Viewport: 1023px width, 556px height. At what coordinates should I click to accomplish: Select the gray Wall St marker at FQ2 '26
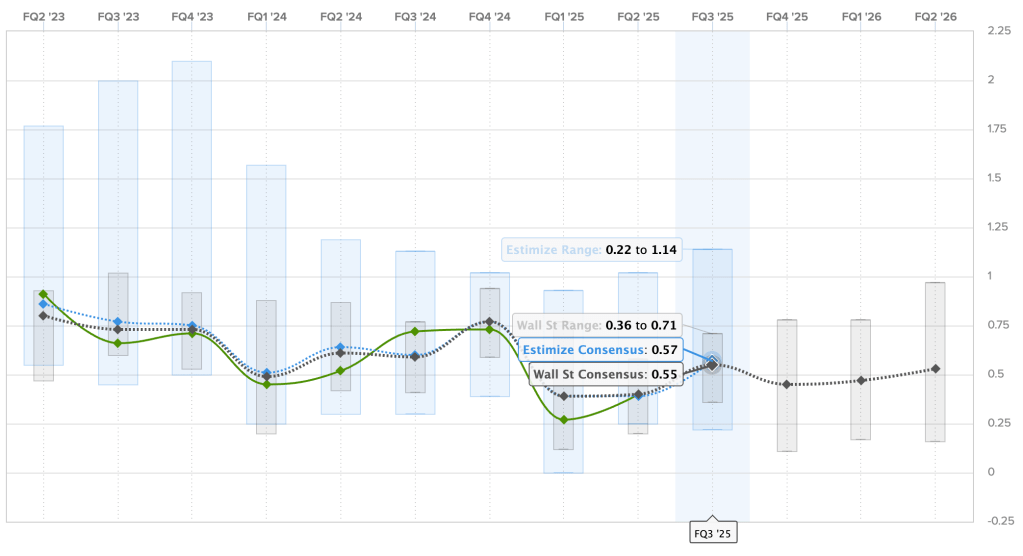pyautogui.click(x=935, y=369)
